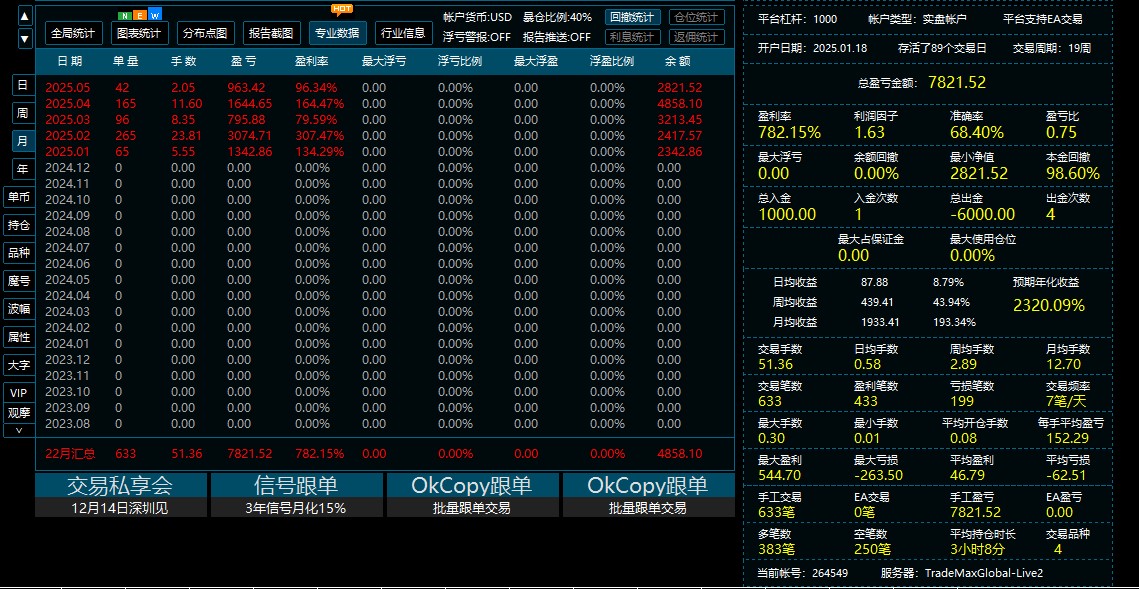Select the 日 period sidebar button
1139x589 pixels.
coord(23,85)
